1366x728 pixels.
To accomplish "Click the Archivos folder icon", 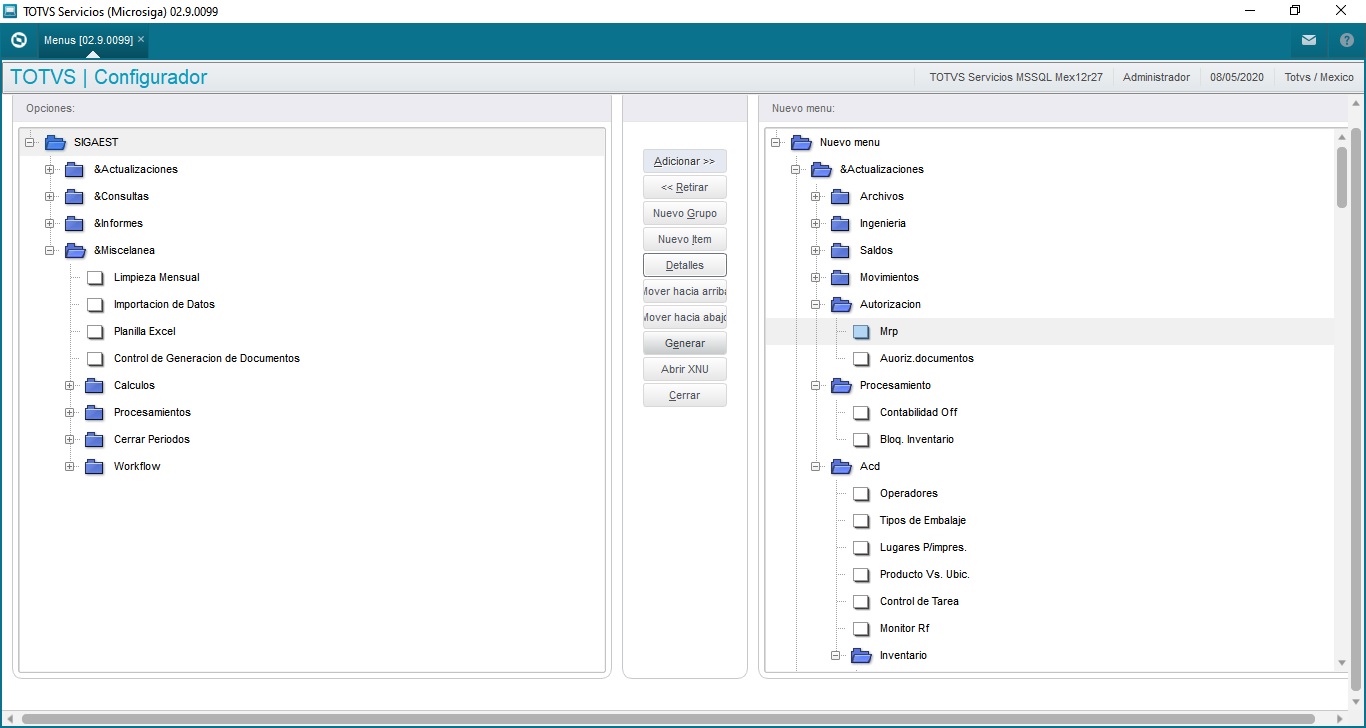I will click(840, 196).
